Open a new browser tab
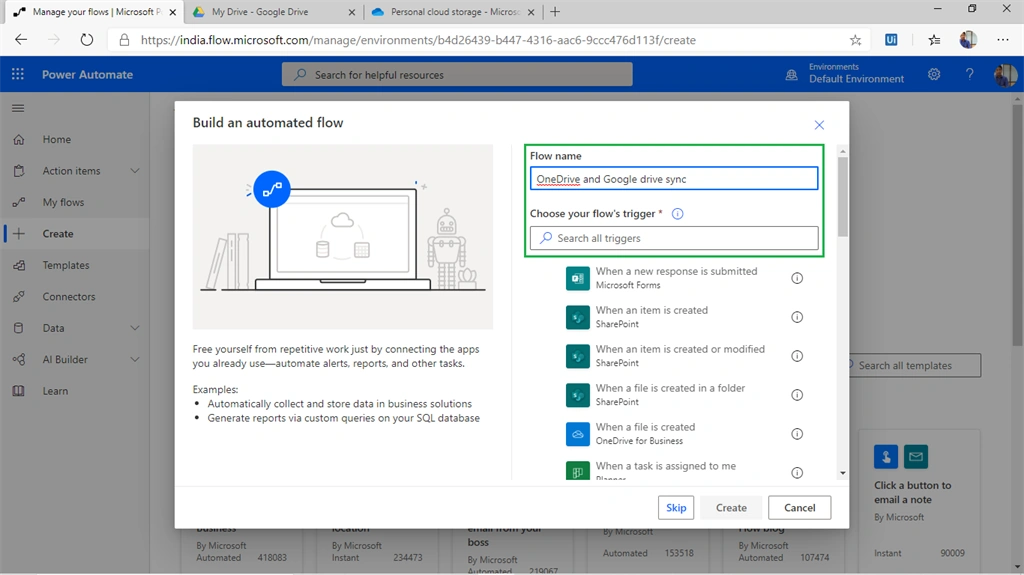 pyautogui.click(x=555, y=12)
